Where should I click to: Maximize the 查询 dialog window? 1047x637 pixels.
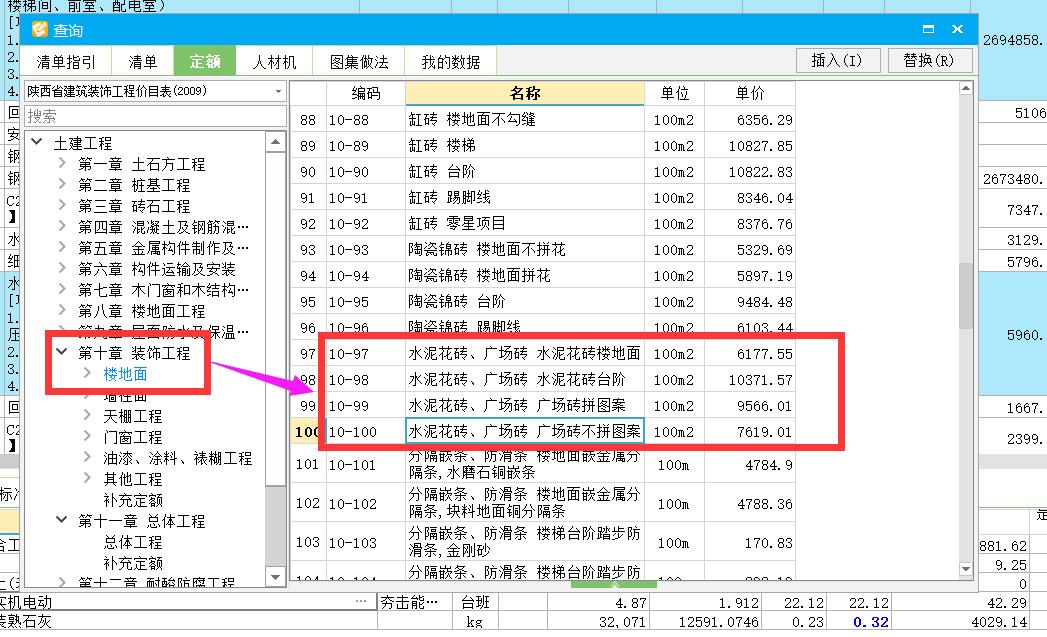point(928,29)
